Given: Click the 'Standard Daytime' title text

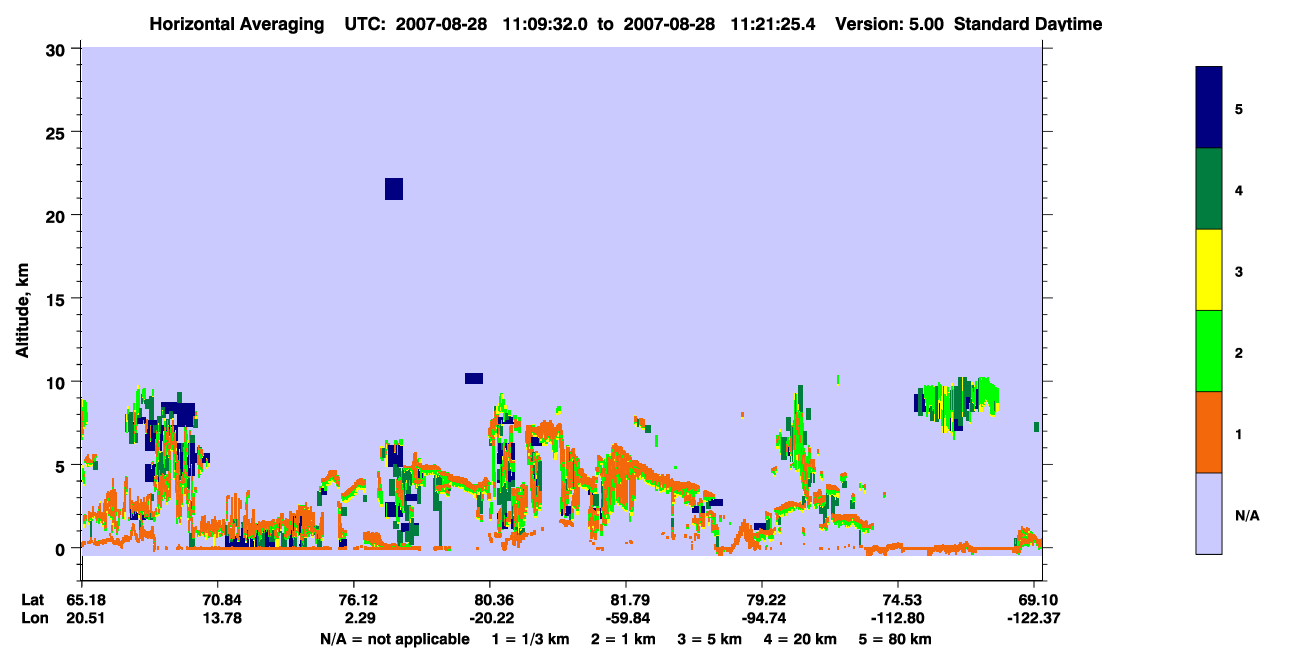Looking at the screenshot, I should click(x=1028, y=24).
